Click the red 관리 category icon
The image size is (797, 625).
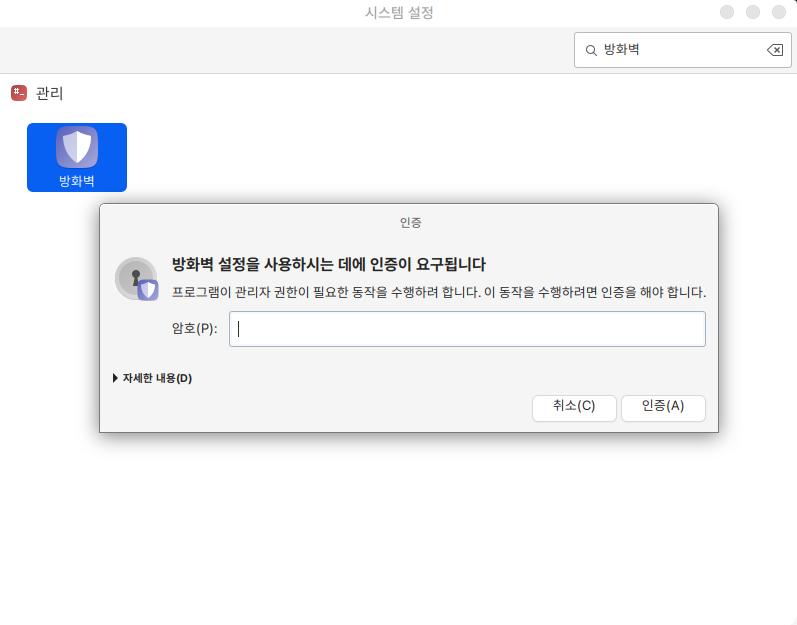pyautogui.click(x=19, y=93)
